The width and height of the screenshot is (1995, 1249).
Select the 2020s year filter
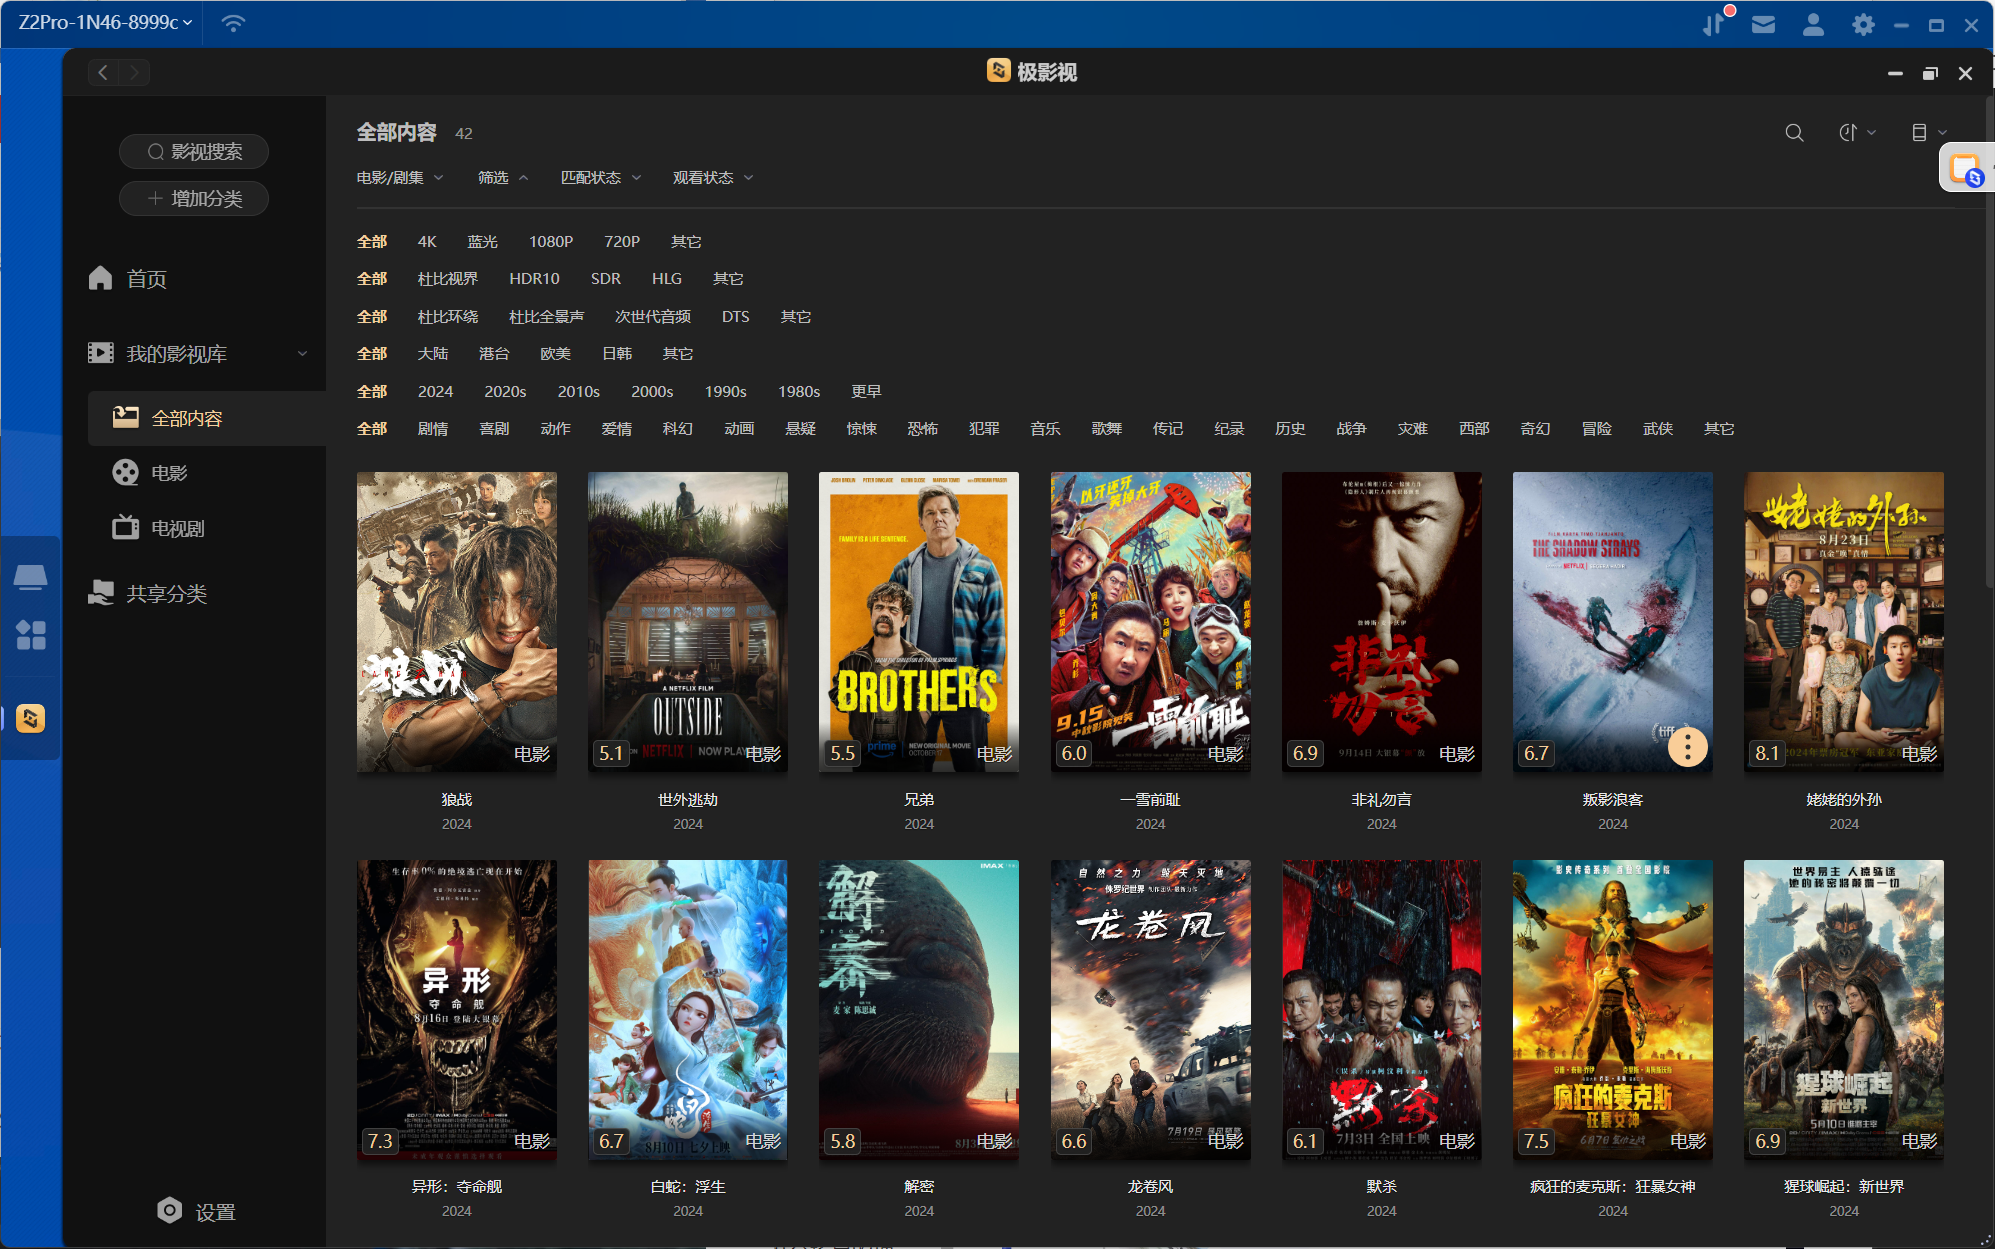pyautogui.click(x=505, y=392)
